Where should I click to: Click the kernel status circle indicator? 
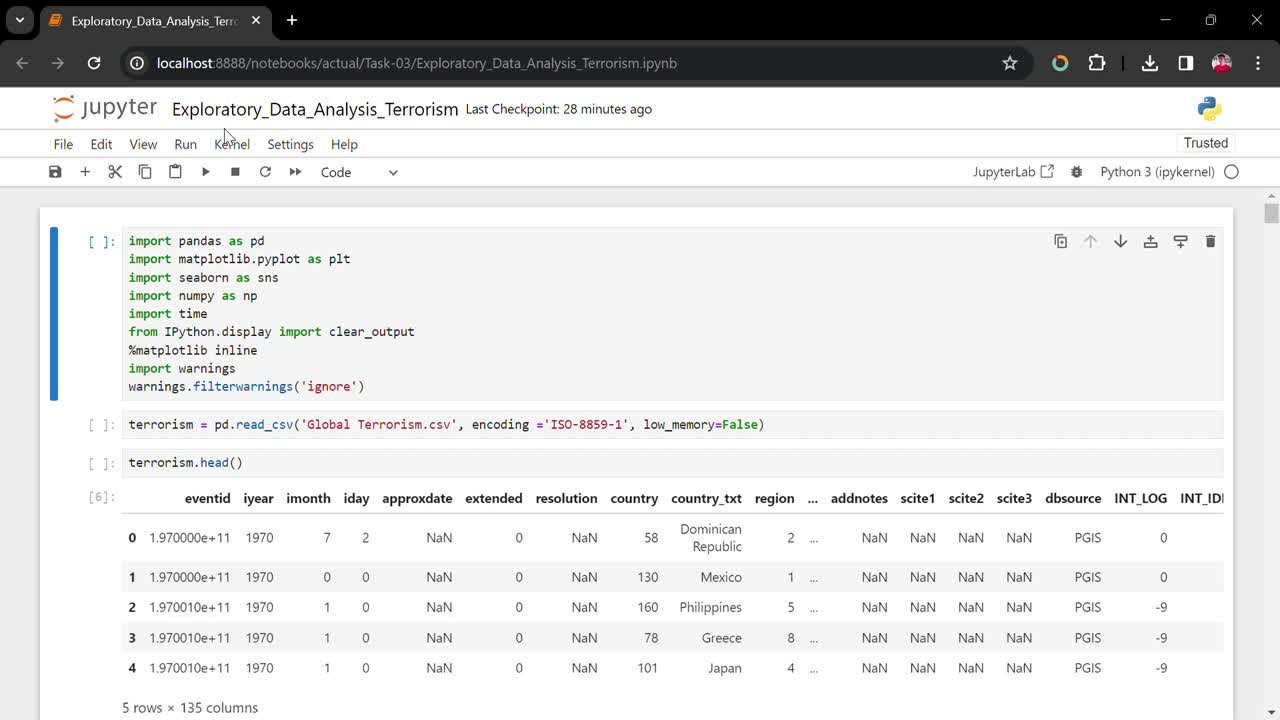pyautogui.click(x=1231, y=172)
